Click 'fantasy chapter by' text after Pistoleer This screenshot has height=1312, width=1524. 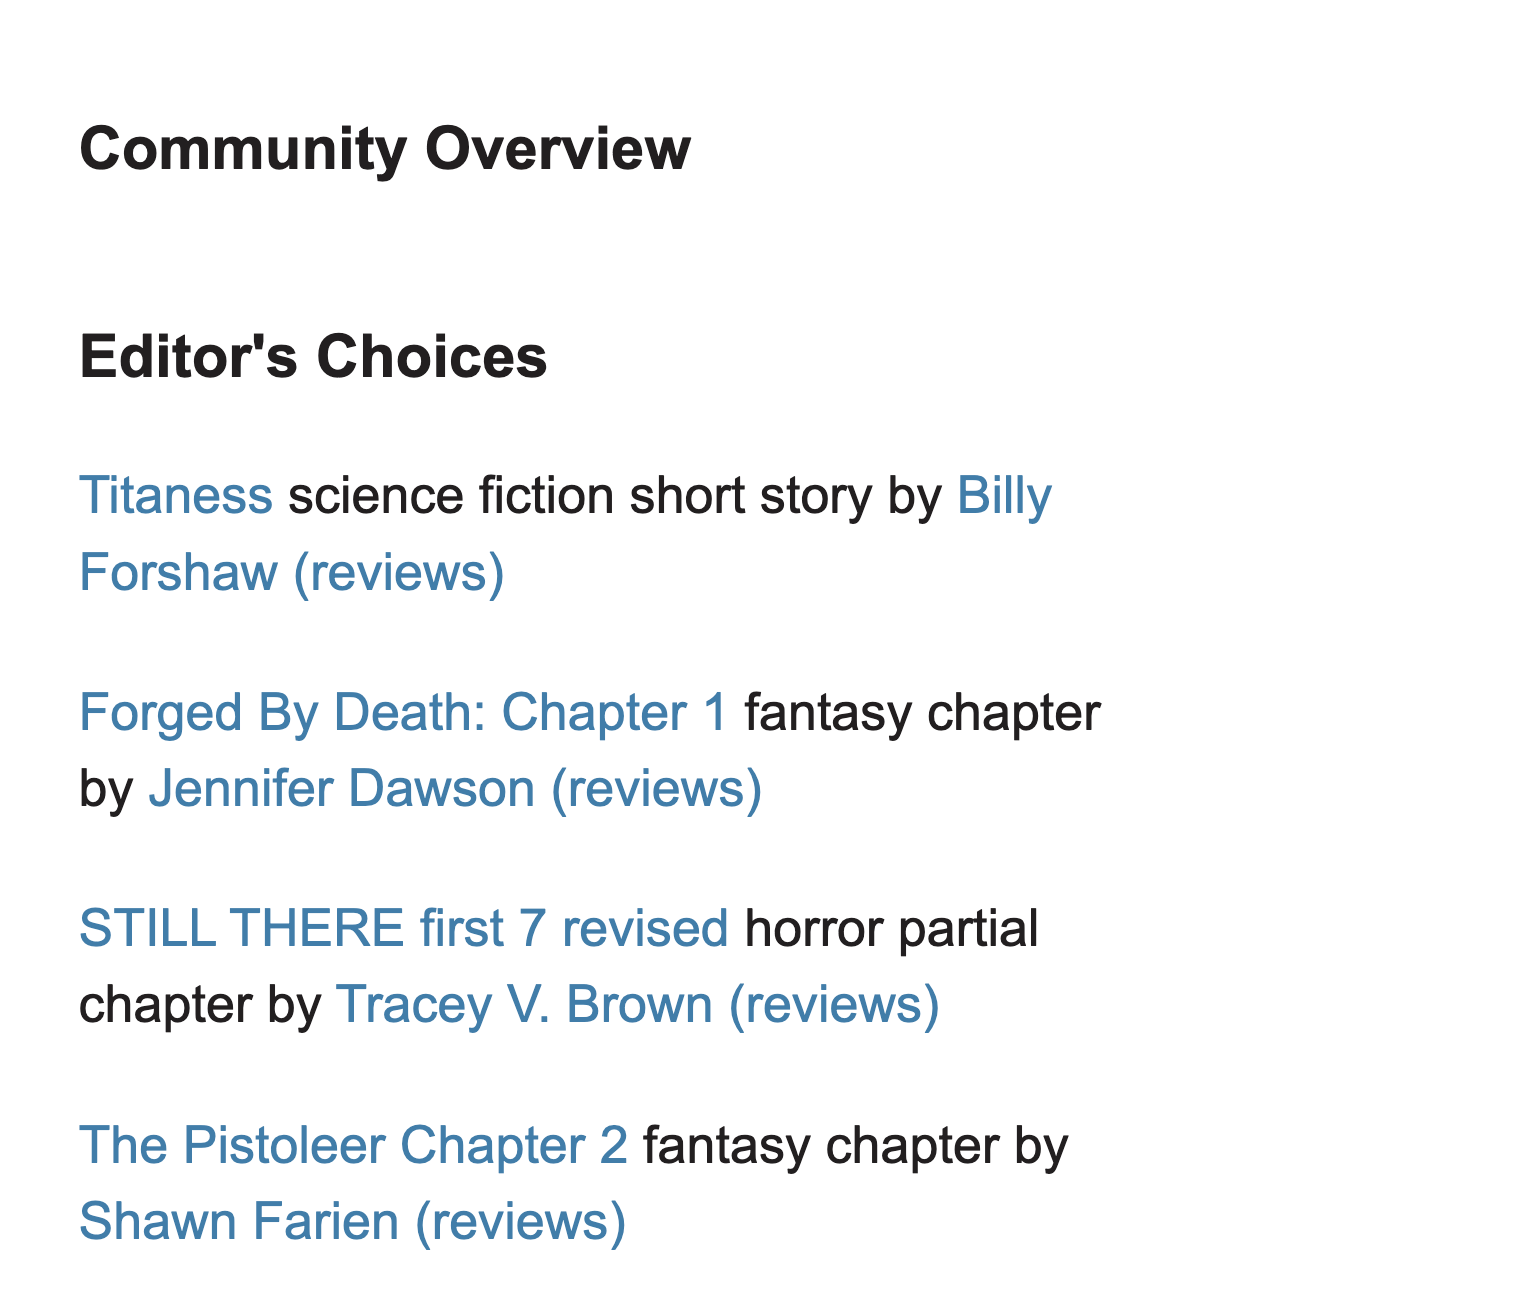pyautogui.click(x=856, y=1145)
